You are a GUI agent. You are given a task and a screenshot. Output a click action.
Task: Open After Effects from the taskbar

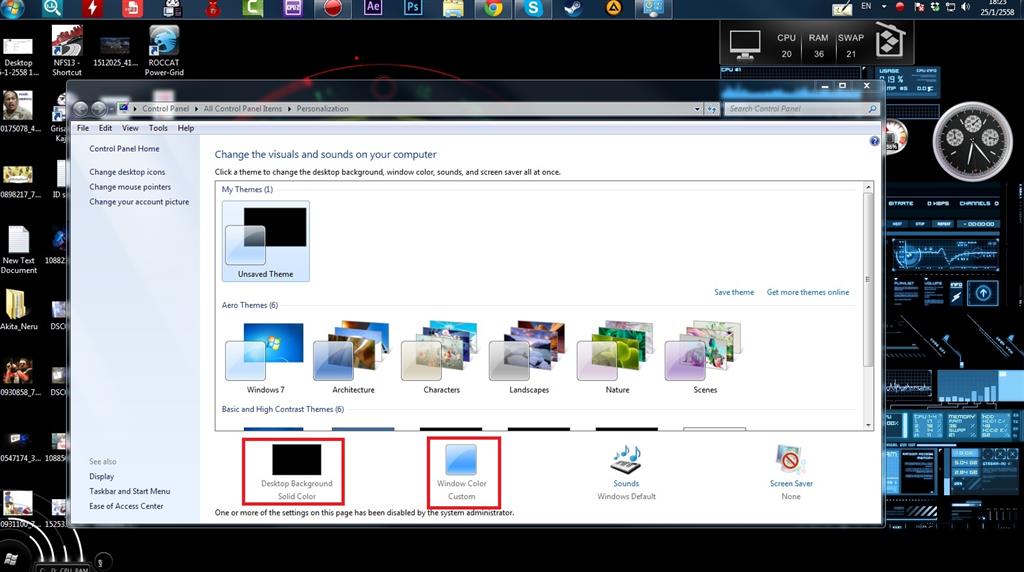click(x=373, y=8)
